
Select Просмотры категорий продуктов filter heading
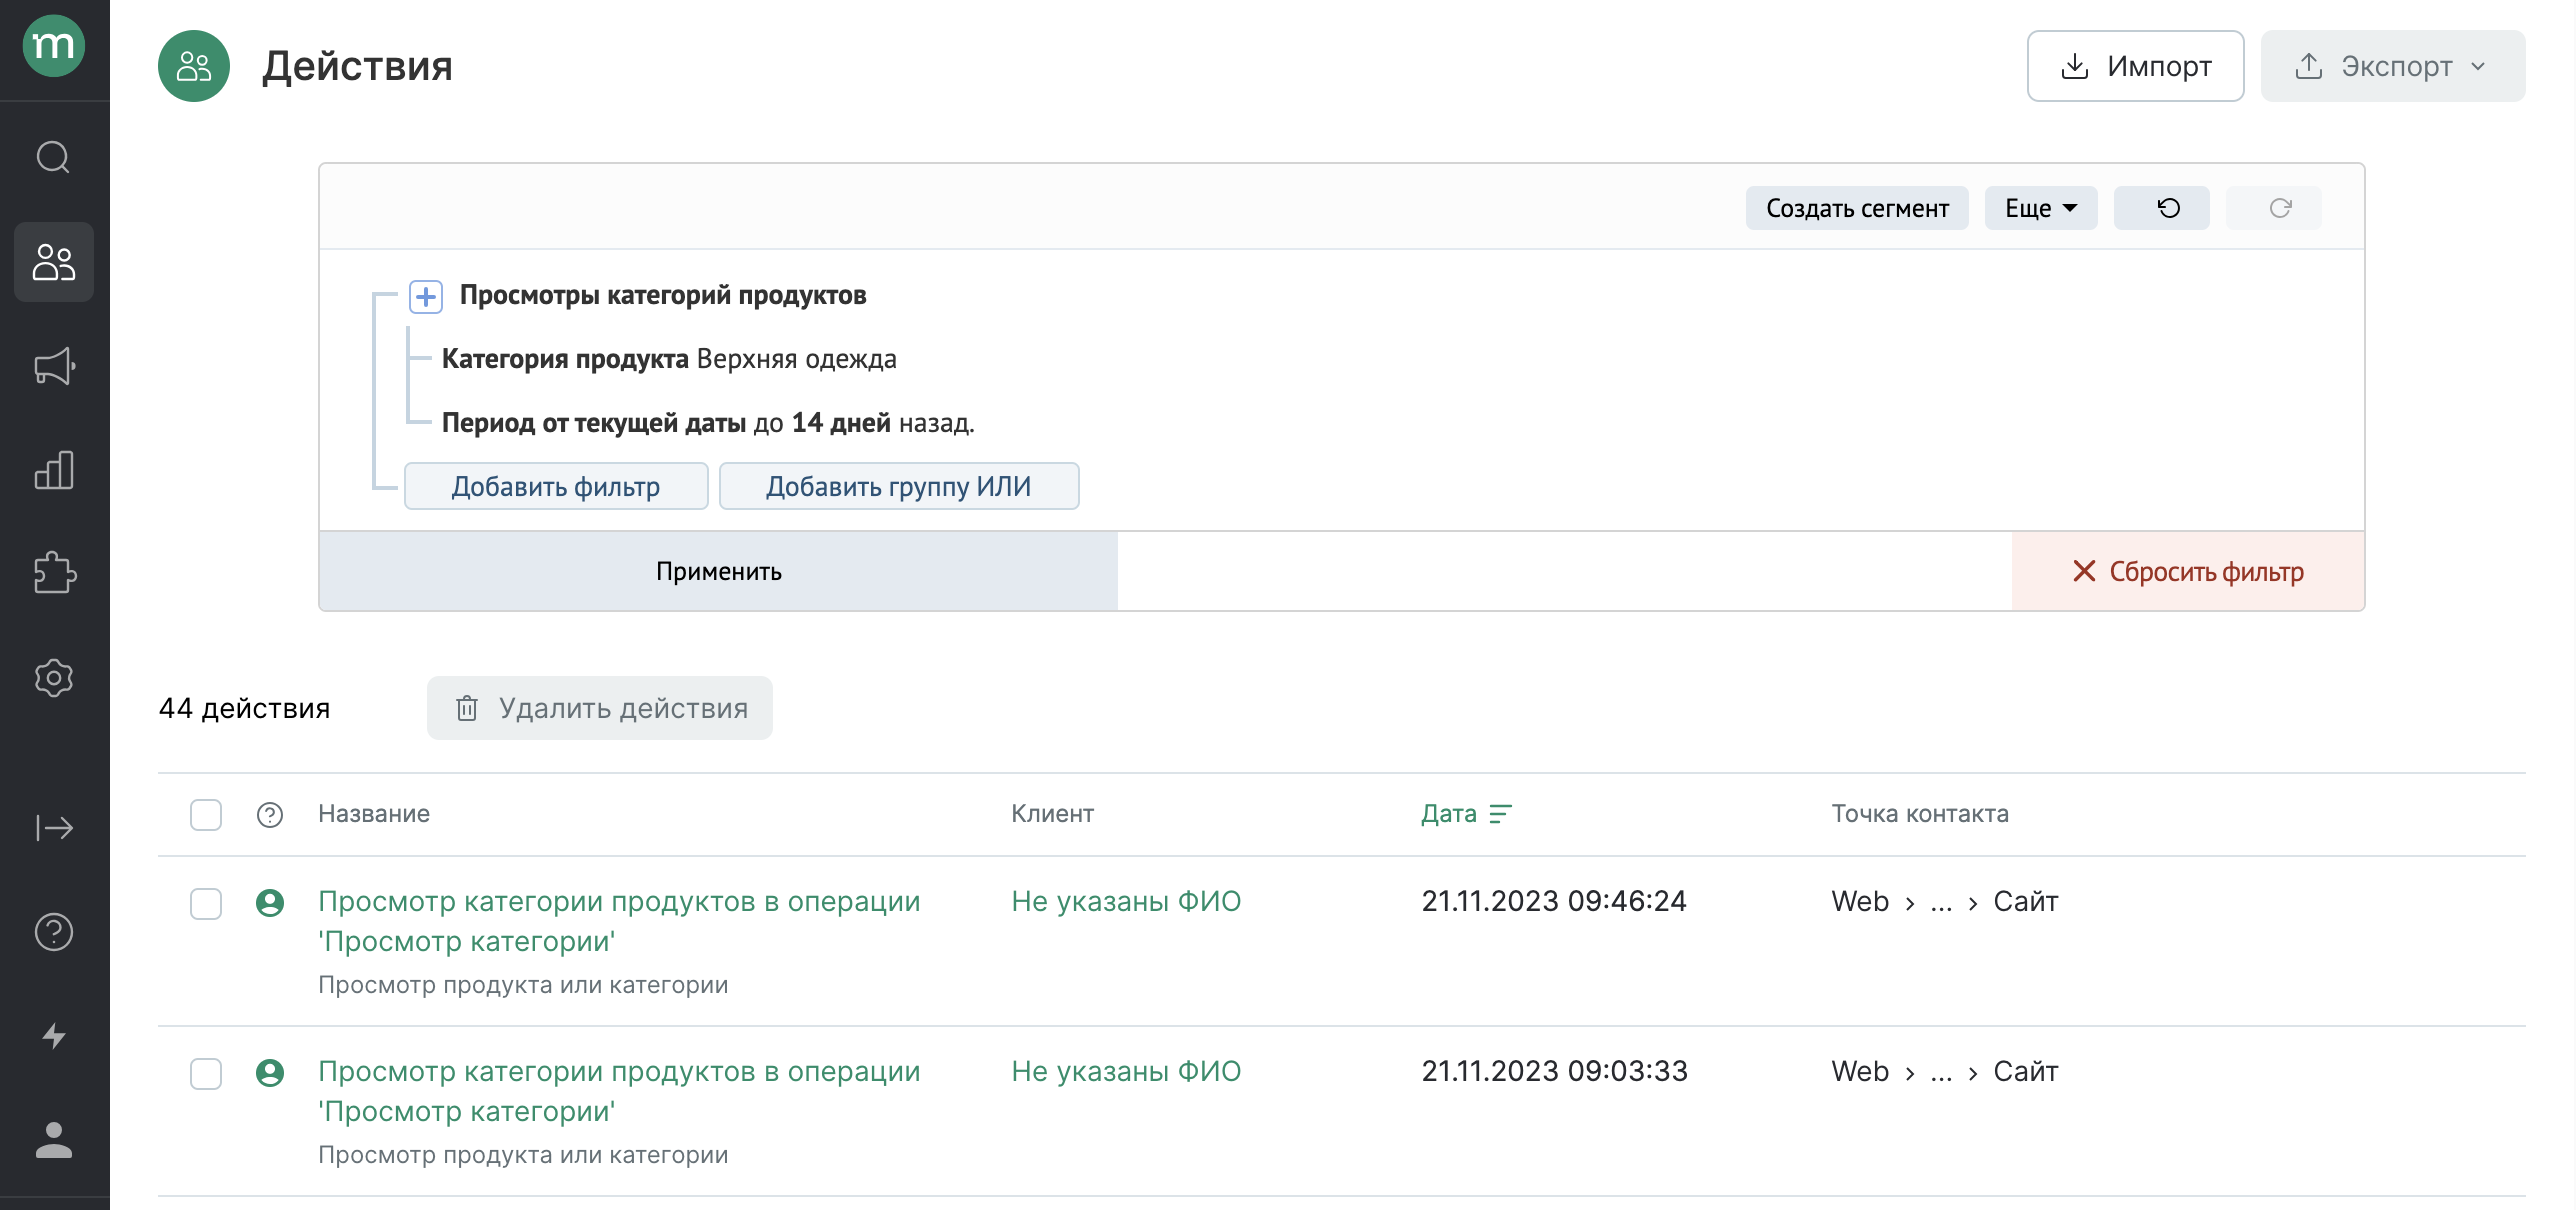click(x=663, y=296)
